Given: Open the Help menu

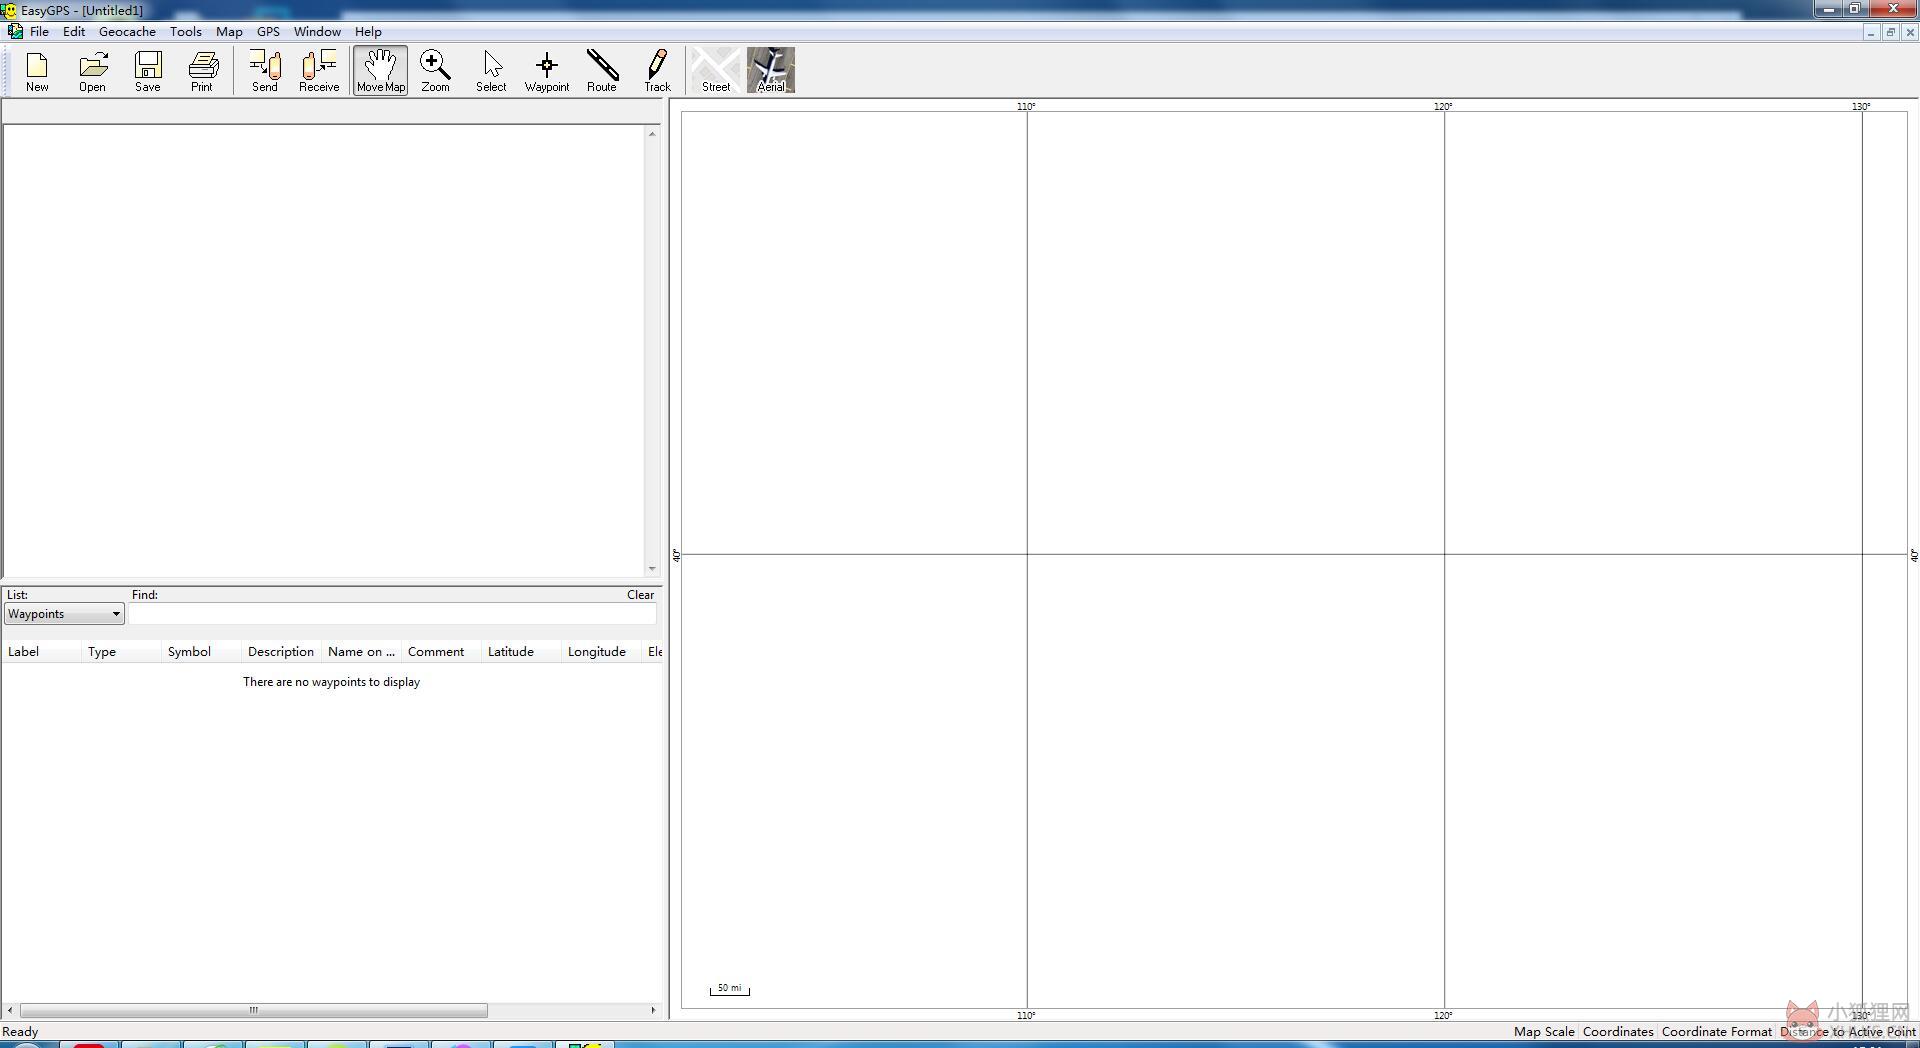Looking at the screenshot, I should point(368,32).
